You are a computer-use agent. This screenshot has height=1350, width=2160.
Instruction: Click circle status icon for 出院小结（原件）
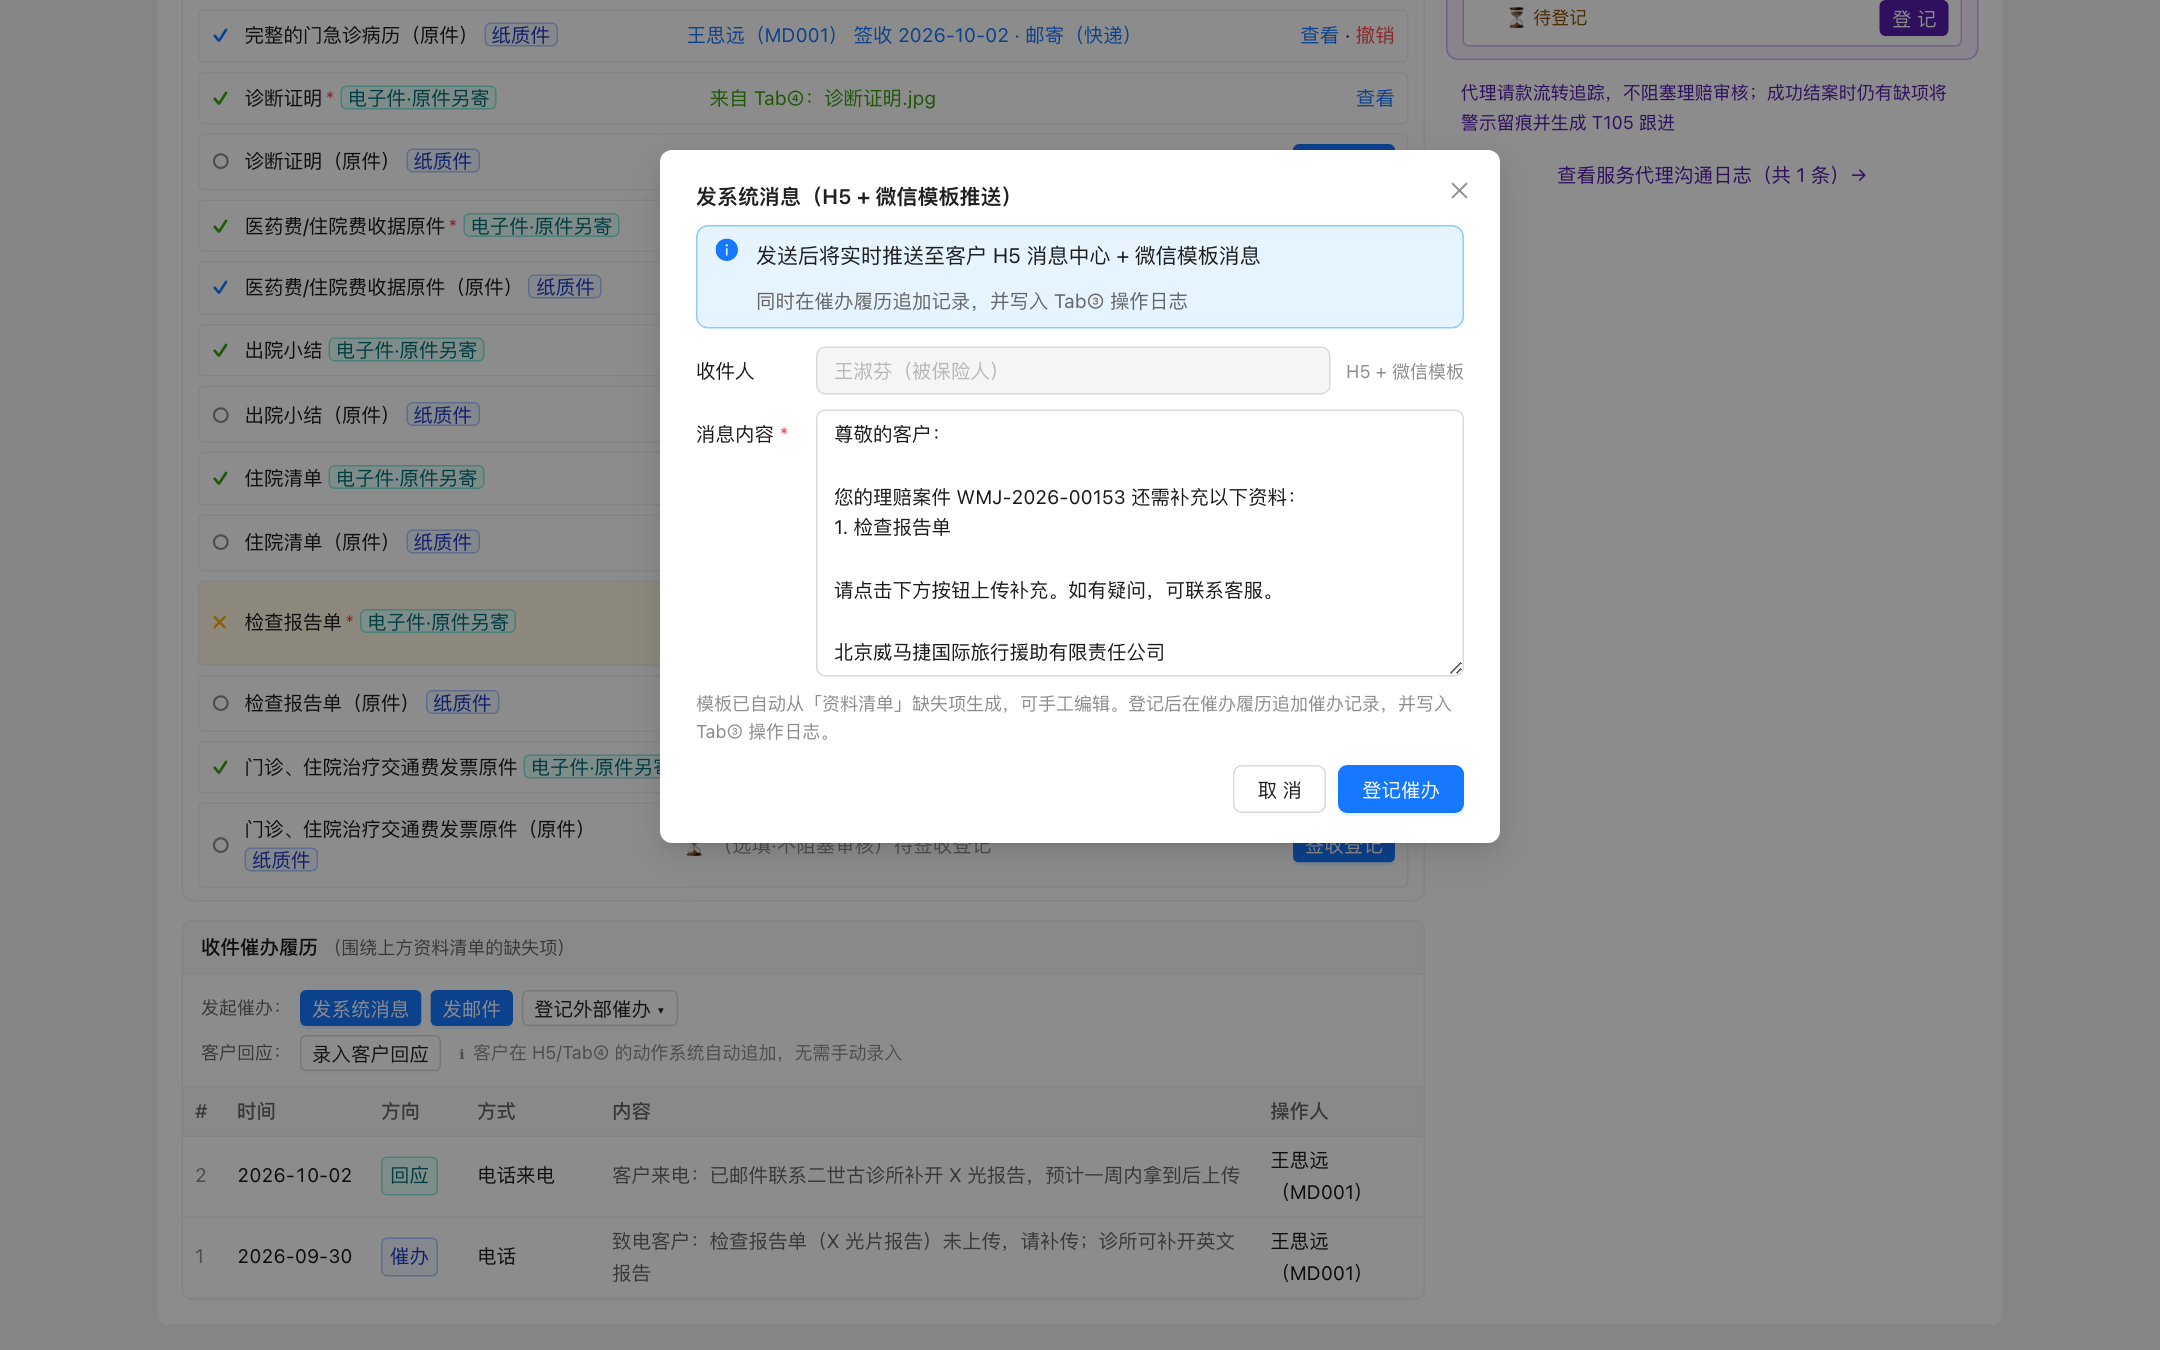pyautogui.click(x=221, y=415)
